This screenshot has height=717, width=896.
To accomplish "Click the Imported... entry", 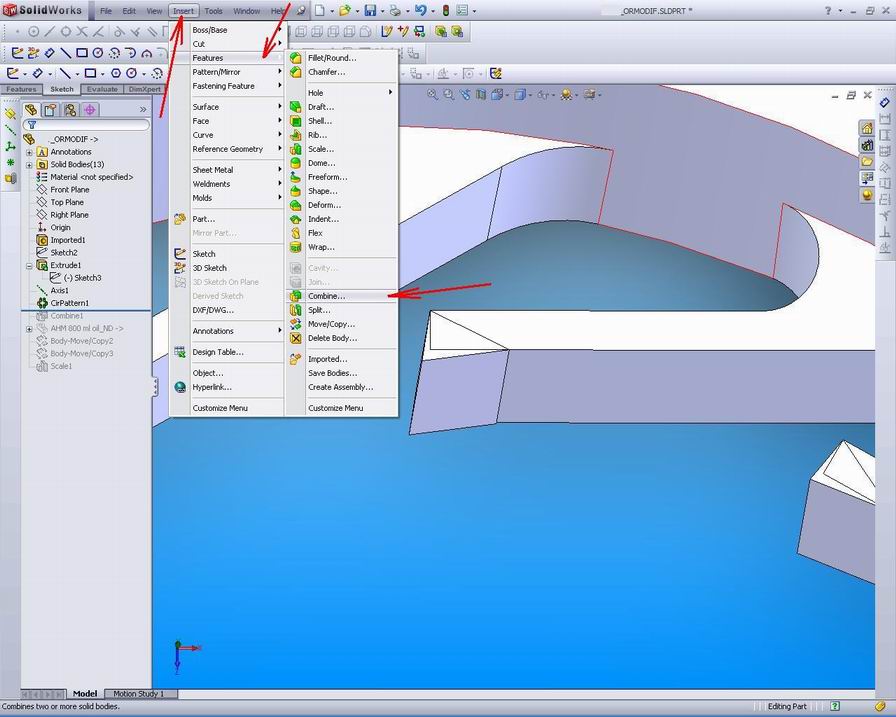I will pyautogui.click(x=327, y=359).
